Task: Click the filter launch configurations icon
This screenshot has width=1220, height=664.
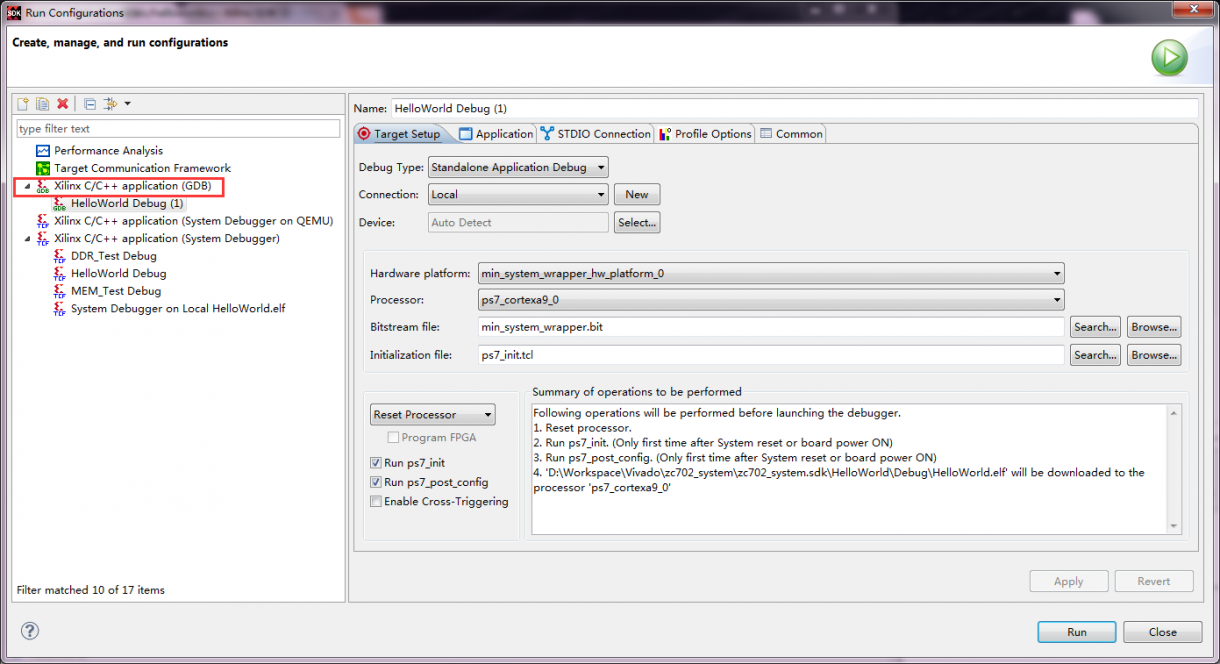Action: (x=110, y=104)
